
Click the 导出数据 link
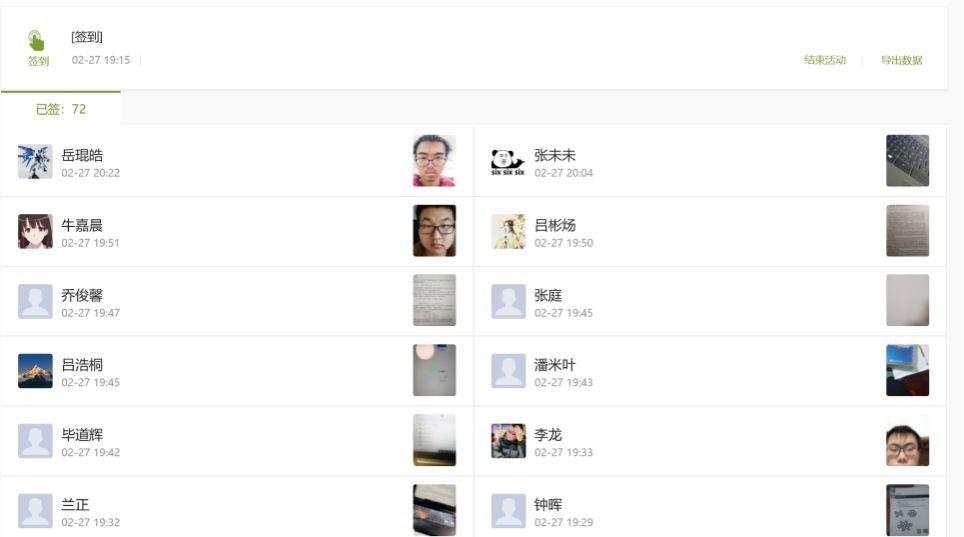coord(901,60)
